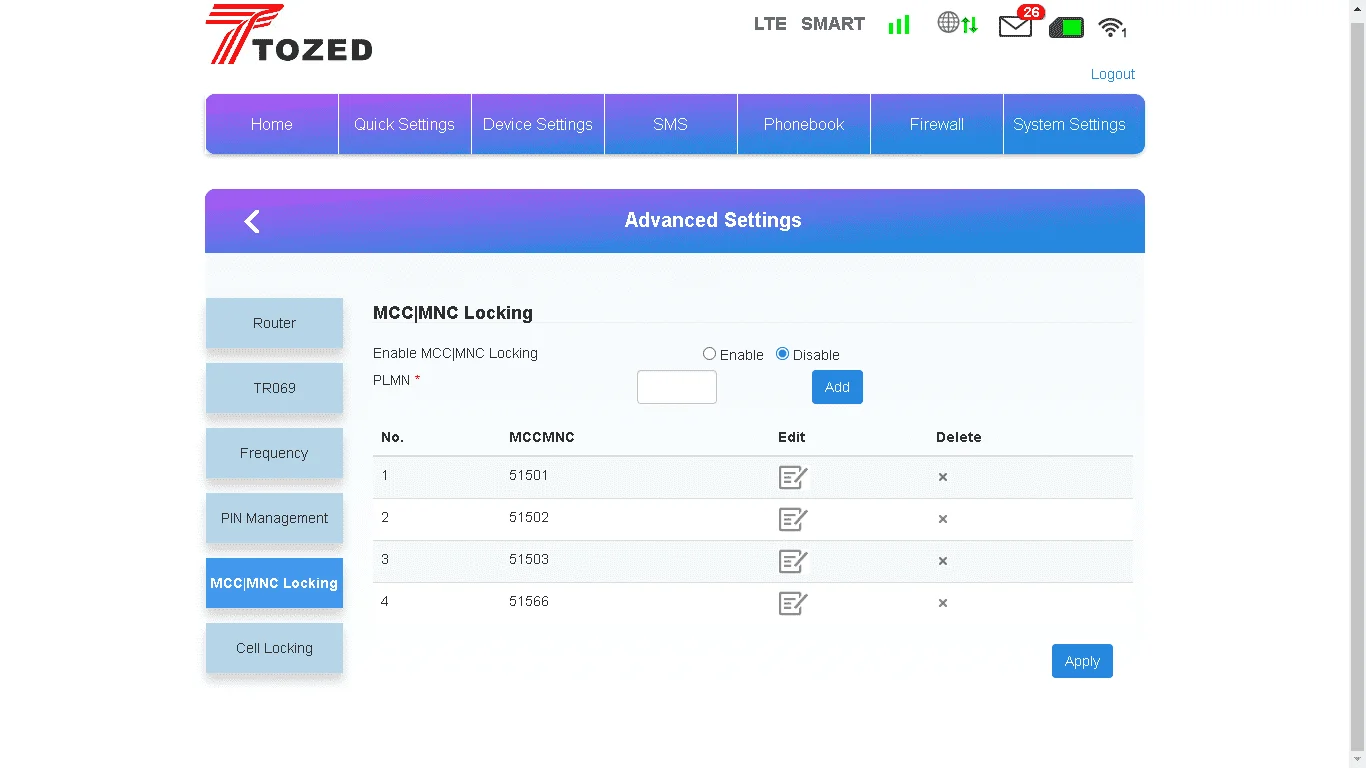Select the MCC|MNC Locking sidebar item
This screenshot has width=1366, height=768.
[274, 583]
